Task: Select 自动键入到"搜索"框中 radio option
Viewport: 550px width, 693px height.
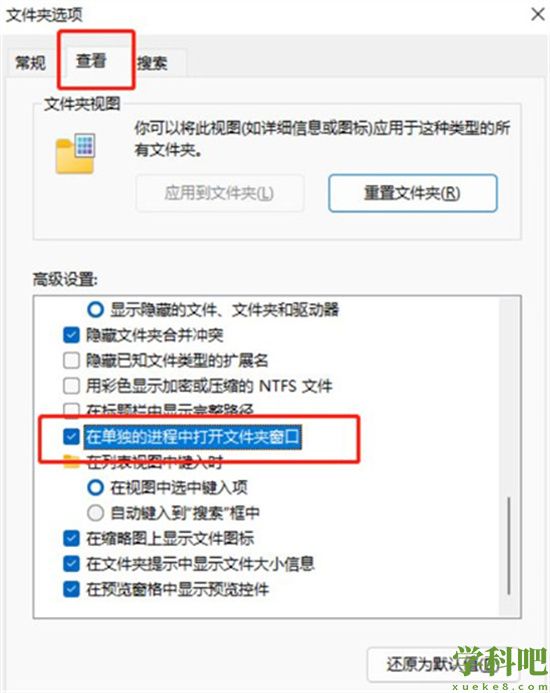Action: tap(95, 513)
